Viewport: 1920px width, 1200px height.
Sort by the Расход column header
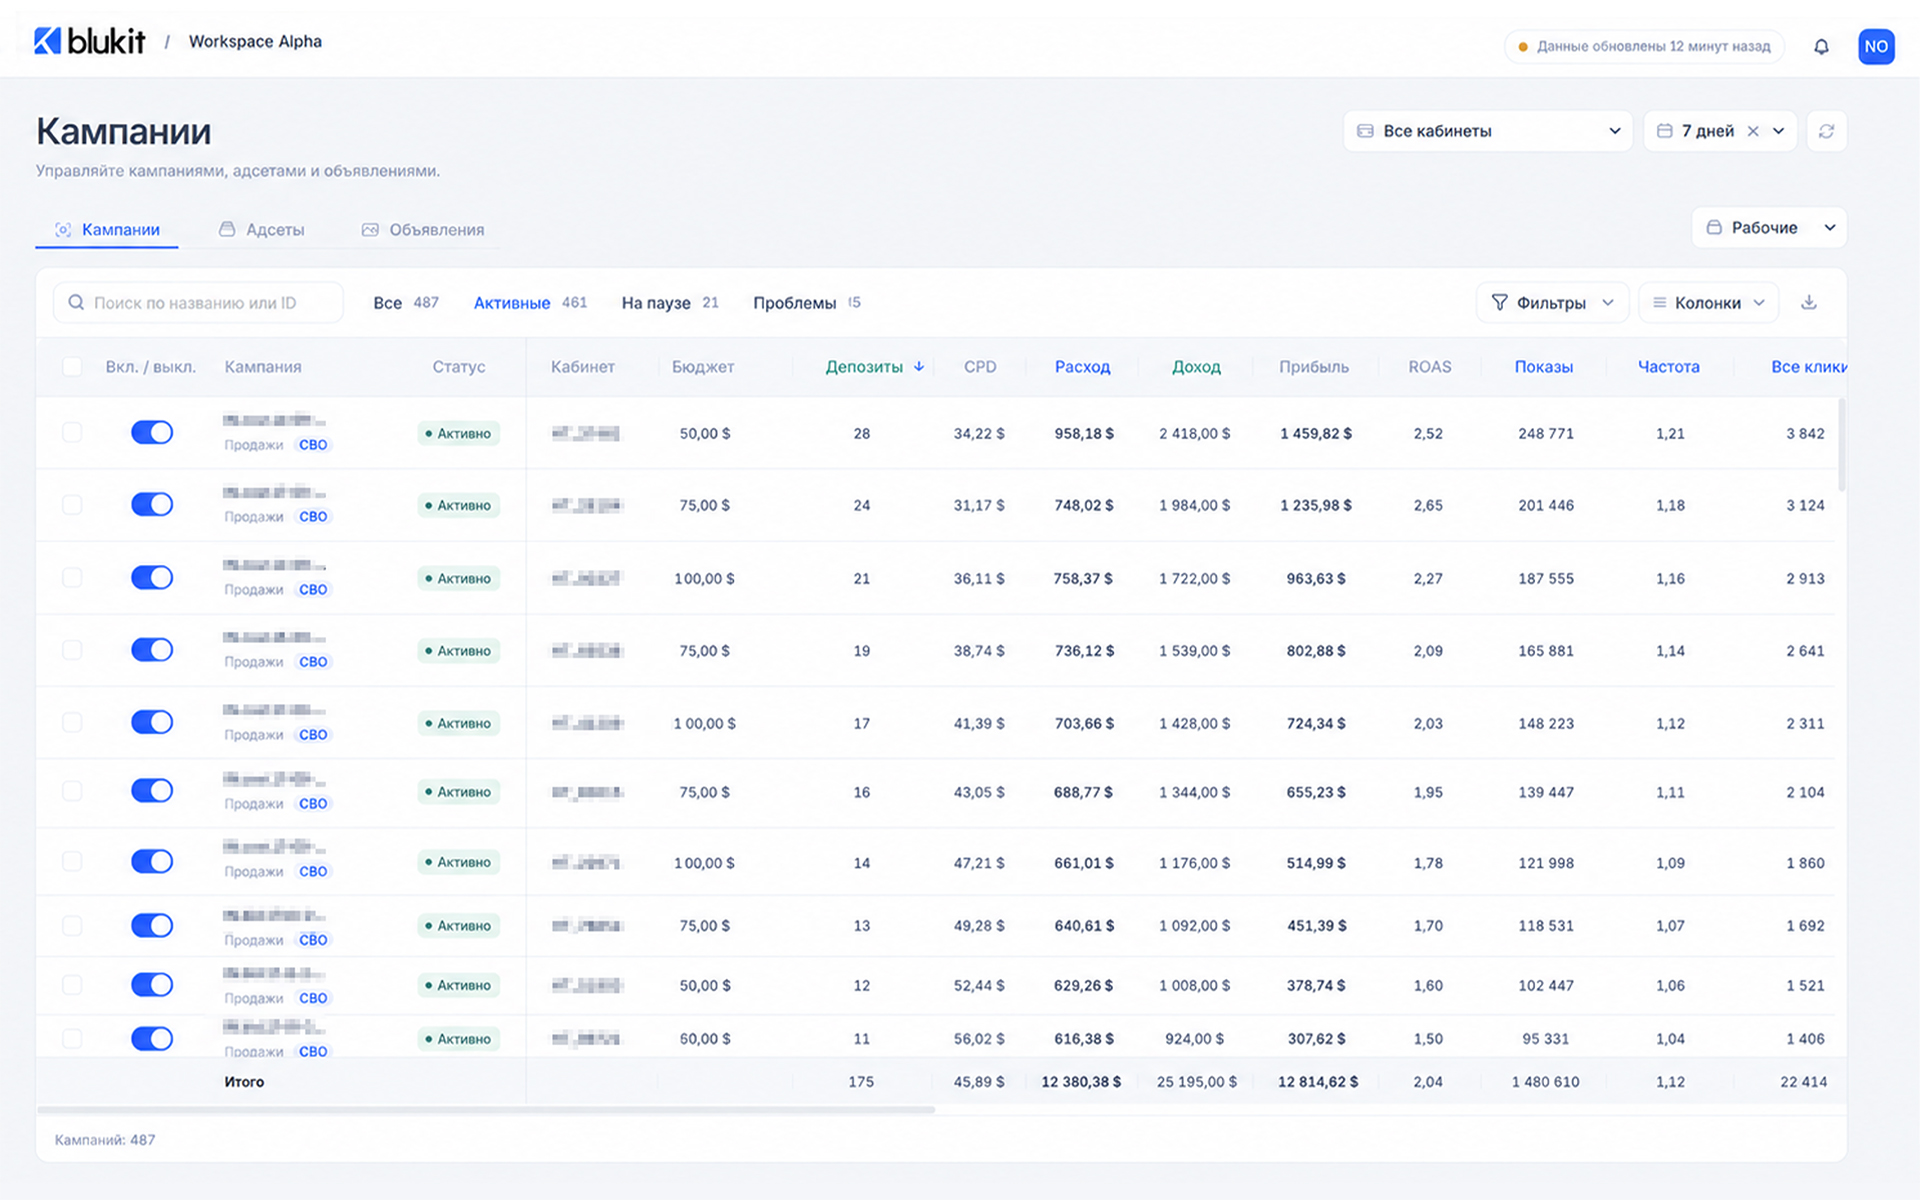[x=1082, y=366]
